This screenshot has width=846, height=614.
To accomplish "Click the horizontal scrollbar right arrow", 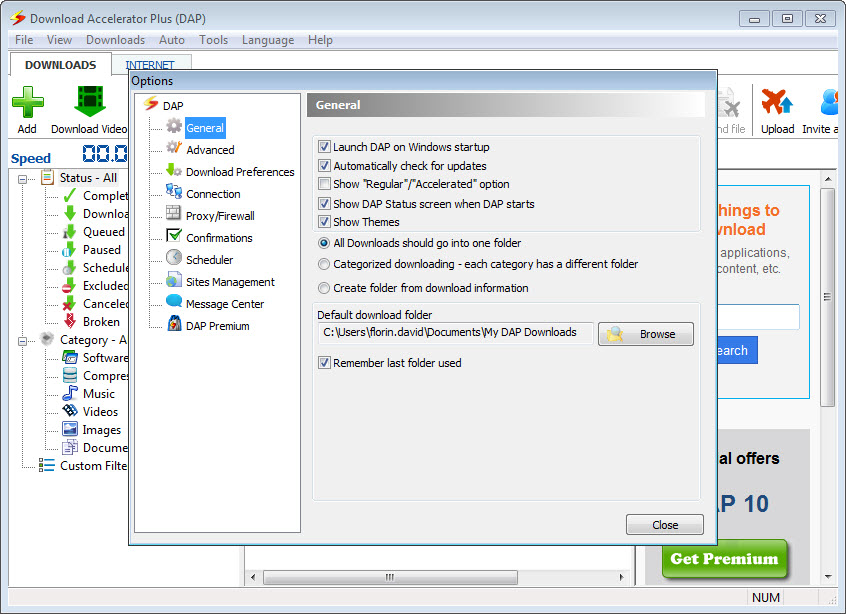I will [622, 577].
